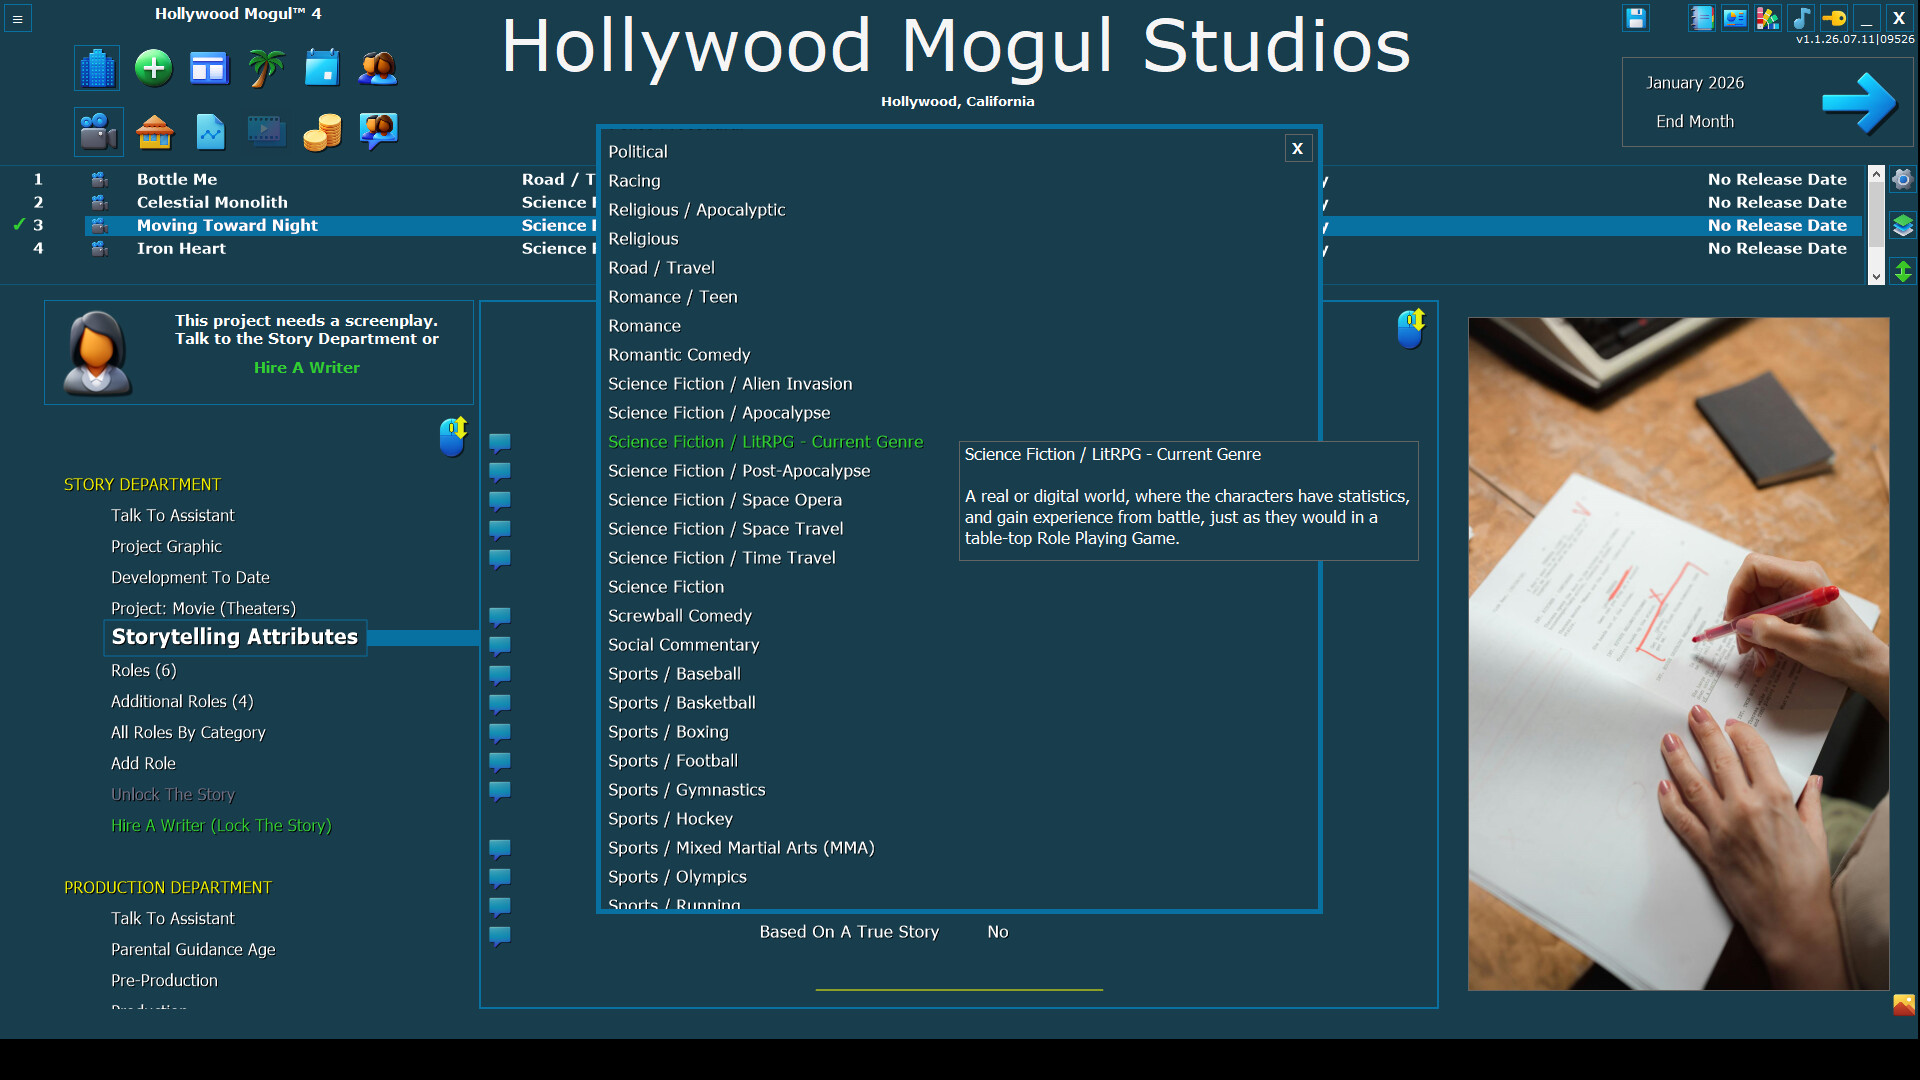Screen dimensions: 1920x1080
Task: Click the people chat bubble icon
Action: tap(378, 131)
